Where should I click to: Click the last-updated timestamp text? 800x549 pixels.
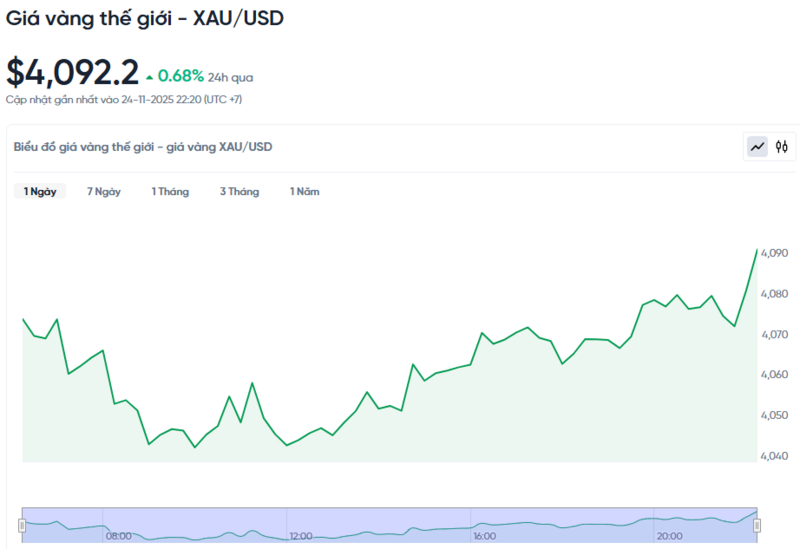124,99
